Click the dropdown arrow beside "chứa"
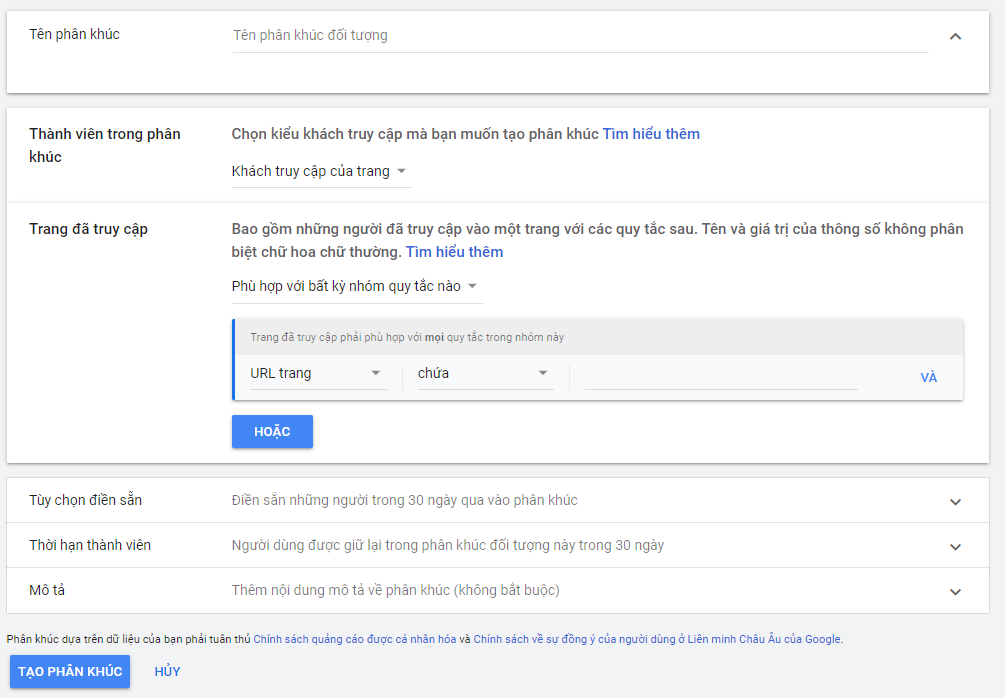This screenshot has height=698, width=1005. 543,373
